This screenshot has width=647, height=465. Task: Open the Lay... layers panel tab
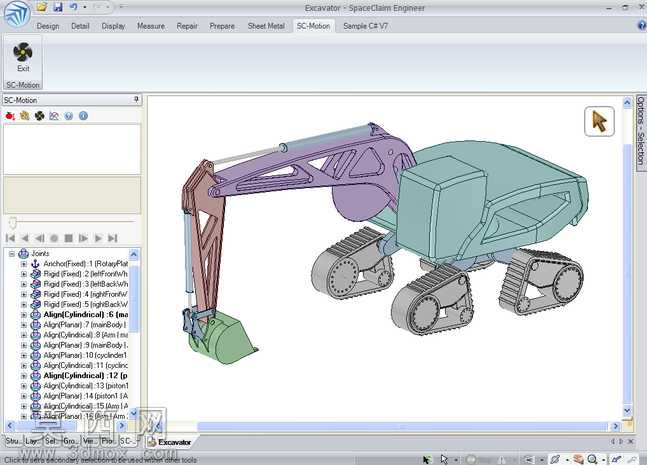click(31, 441)
